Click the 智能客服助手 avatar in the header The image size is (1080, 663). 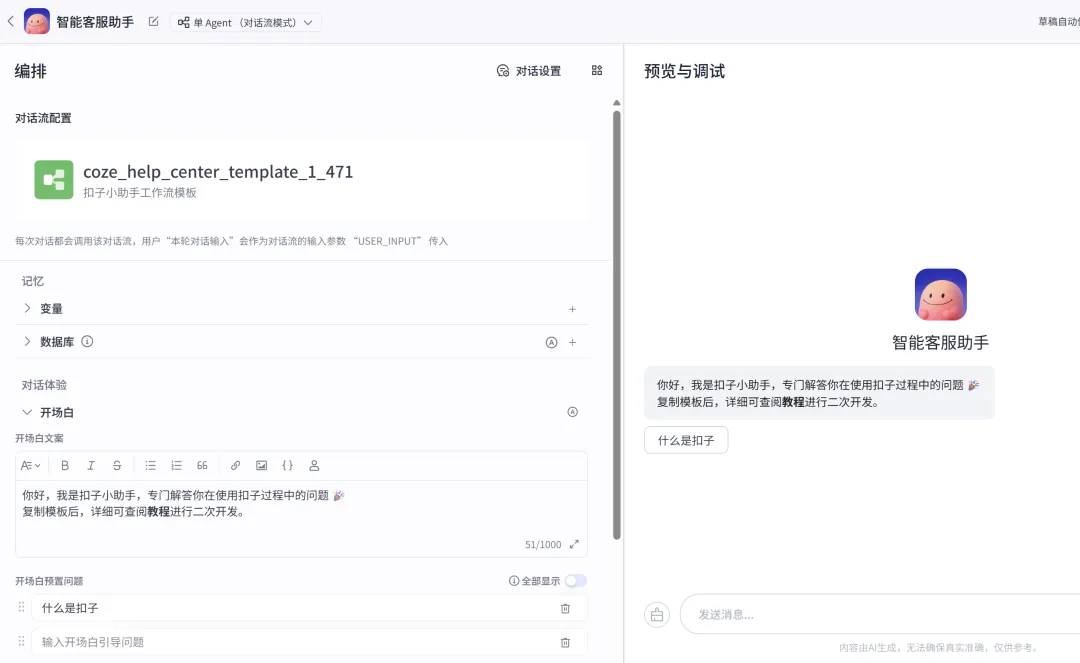point(37,21)
